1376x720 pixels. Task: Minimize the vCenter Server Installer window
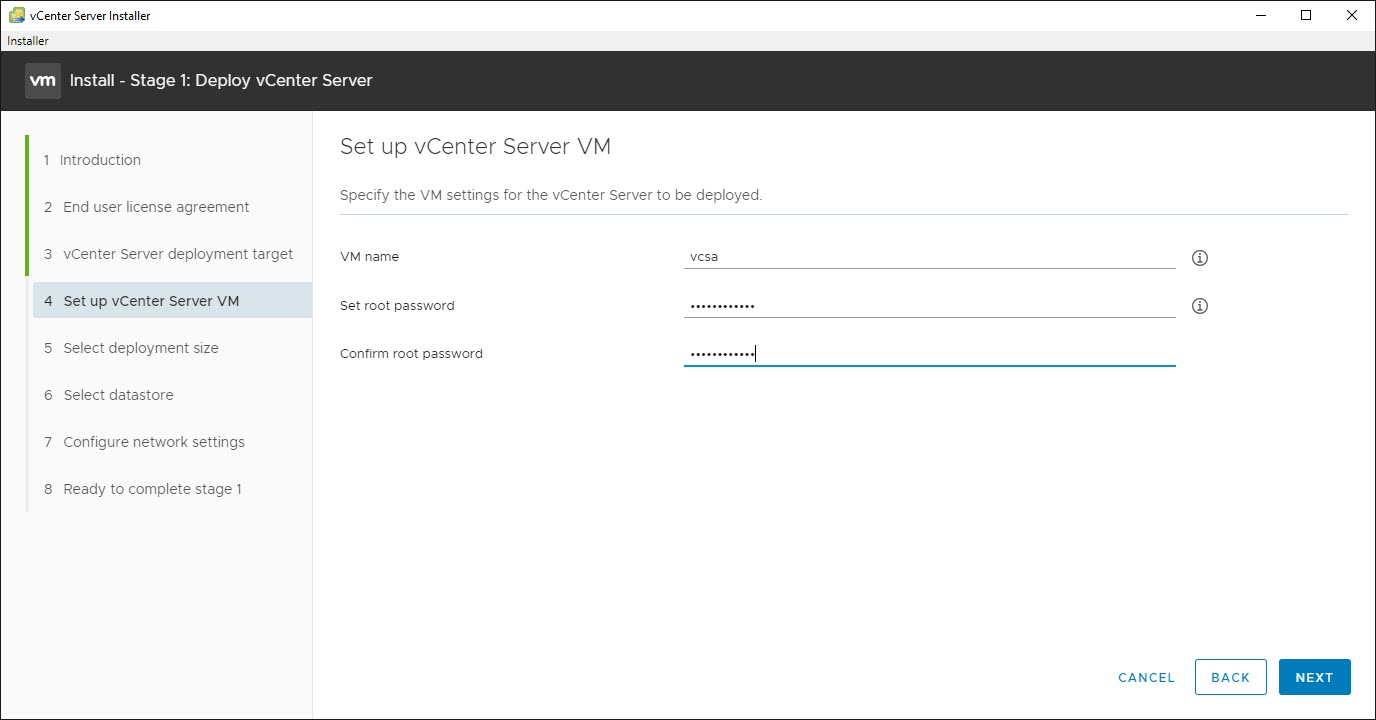point(1260,15)
